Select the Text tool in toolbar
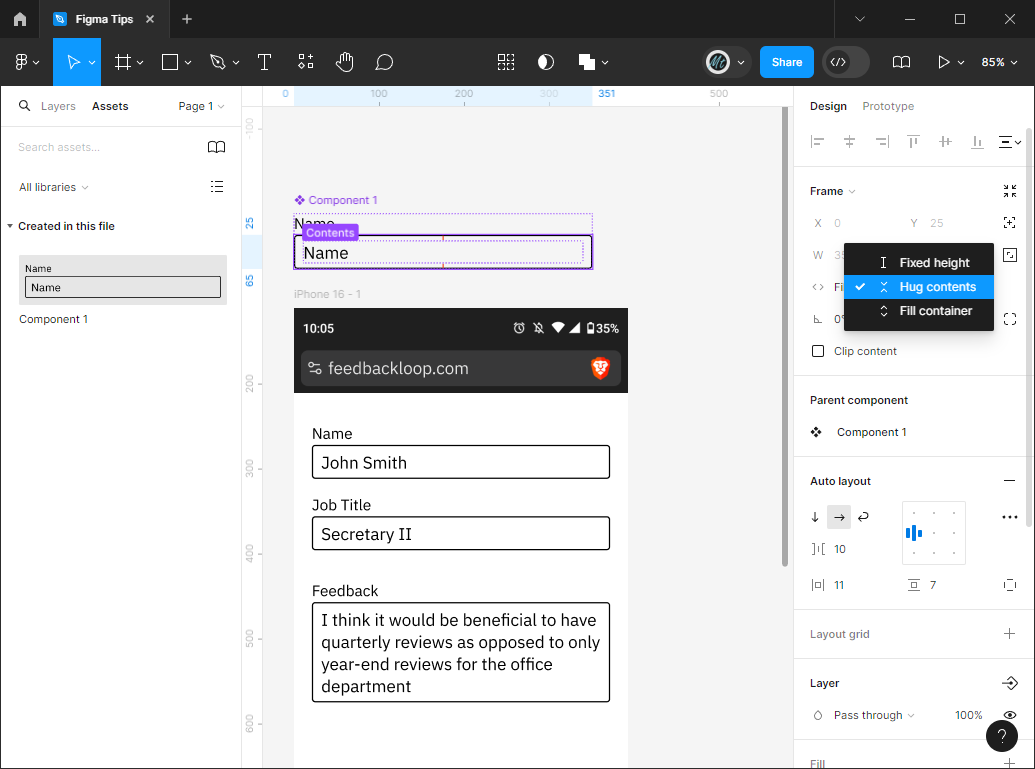Screen dimensions: 1035x769 point(264,62)
